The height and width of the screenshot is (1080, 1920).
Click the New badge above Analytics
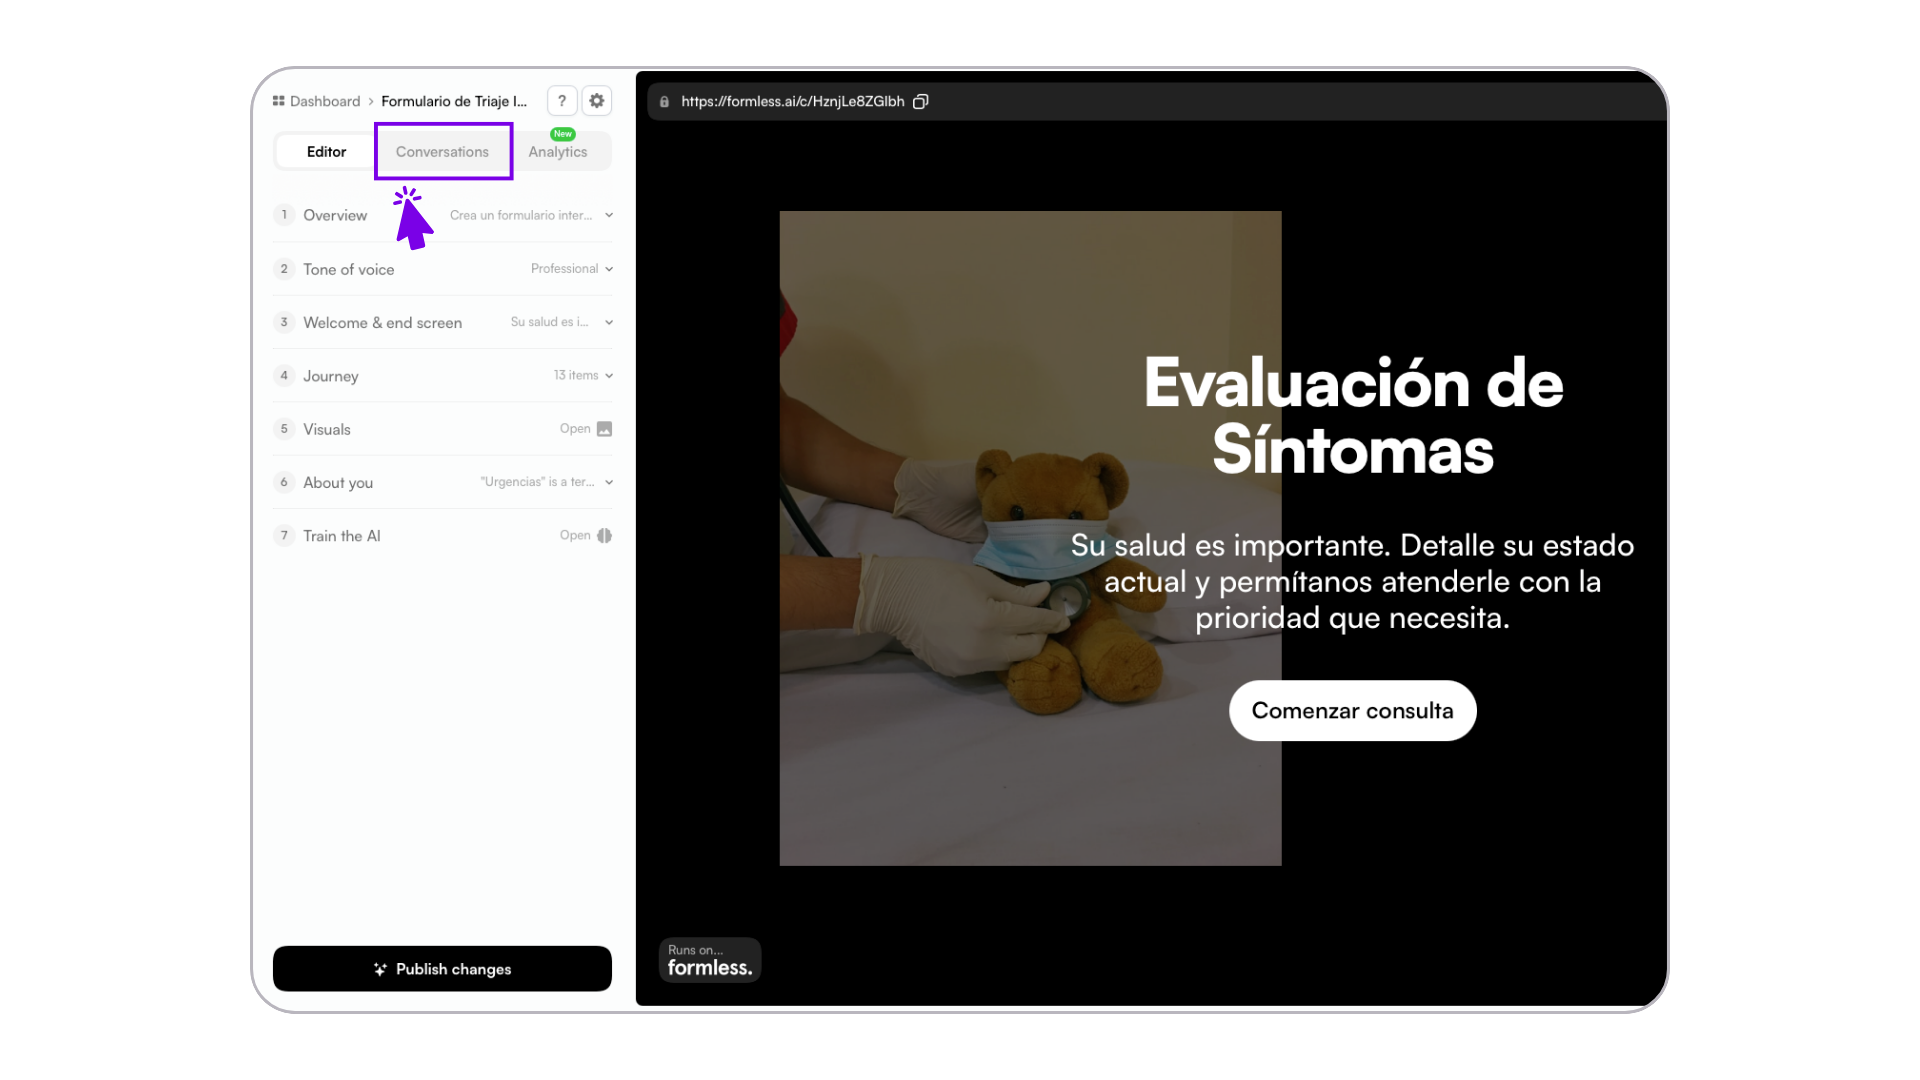point(563,134)
